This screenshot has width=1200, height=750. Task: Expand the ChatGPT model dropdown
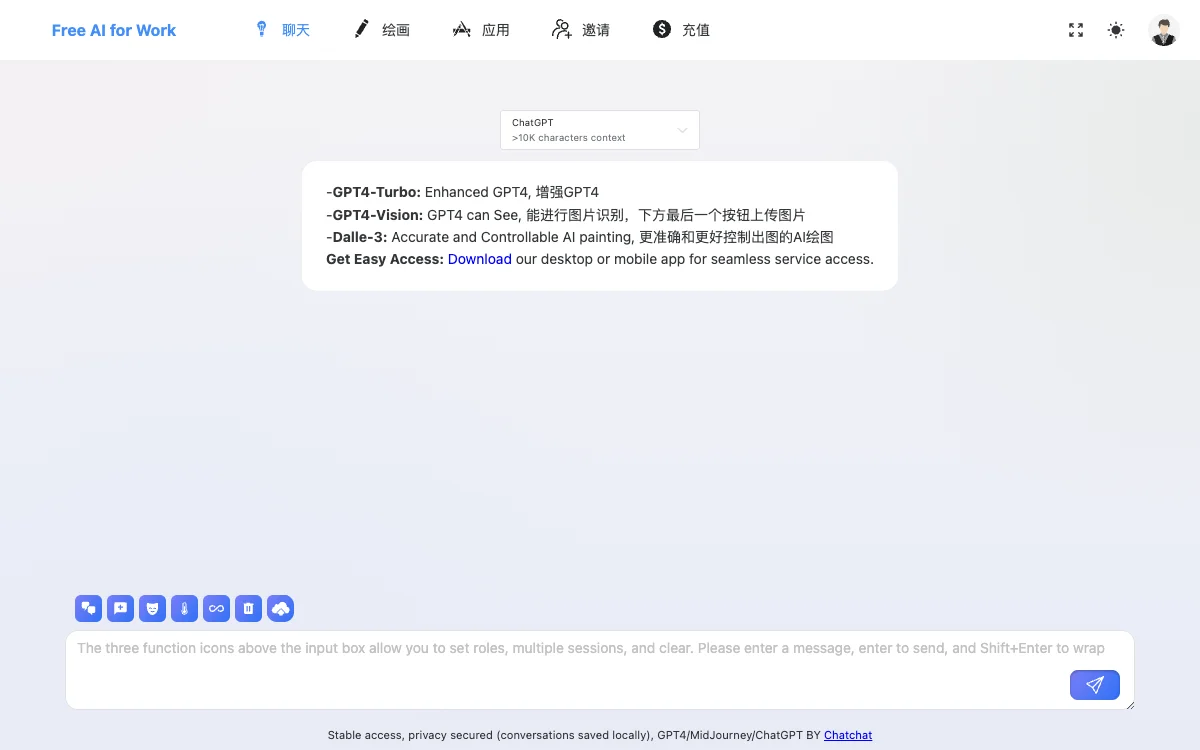point(600,130)
